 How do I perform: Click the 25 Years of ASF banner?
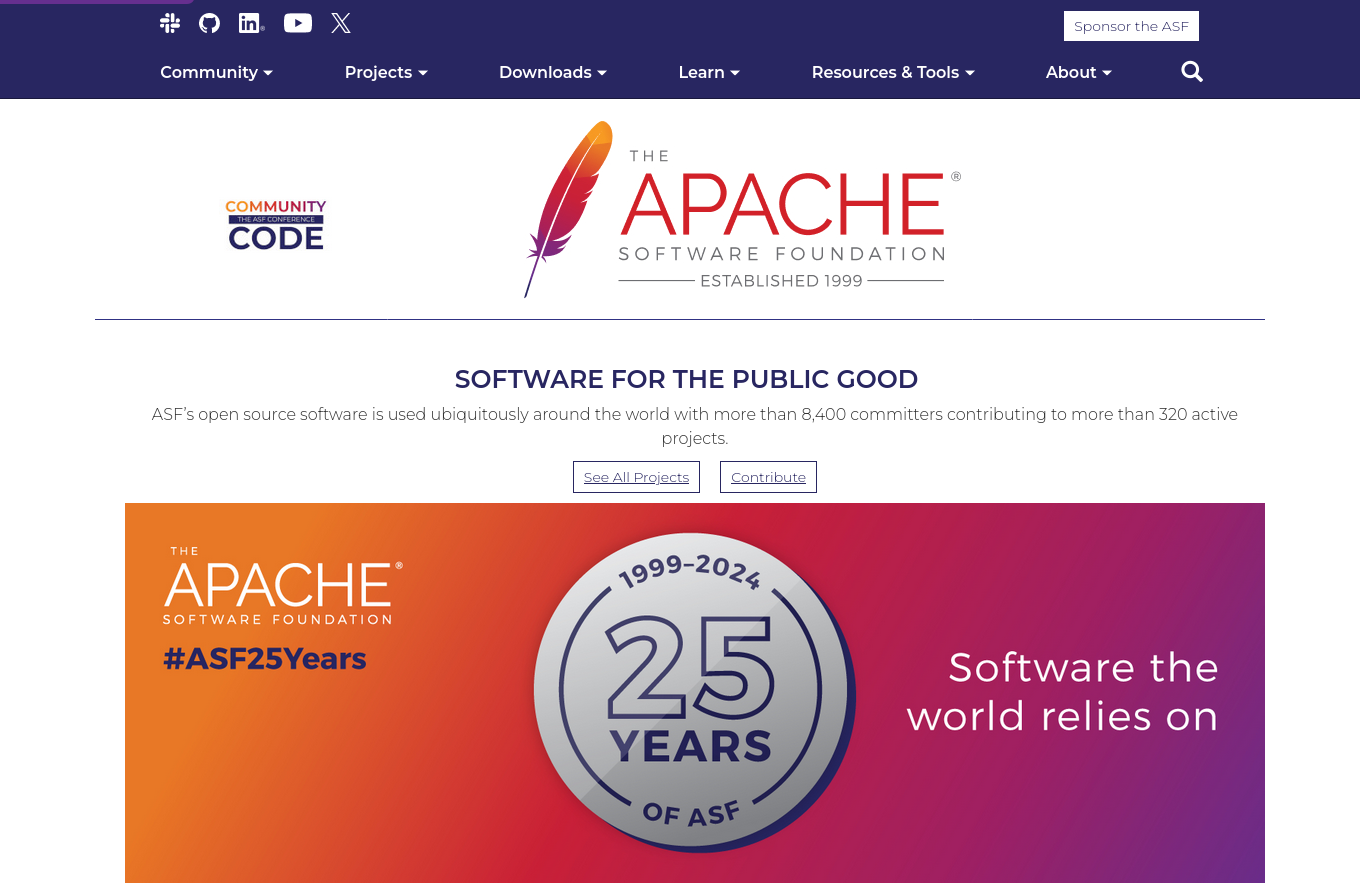pos(695,693)
